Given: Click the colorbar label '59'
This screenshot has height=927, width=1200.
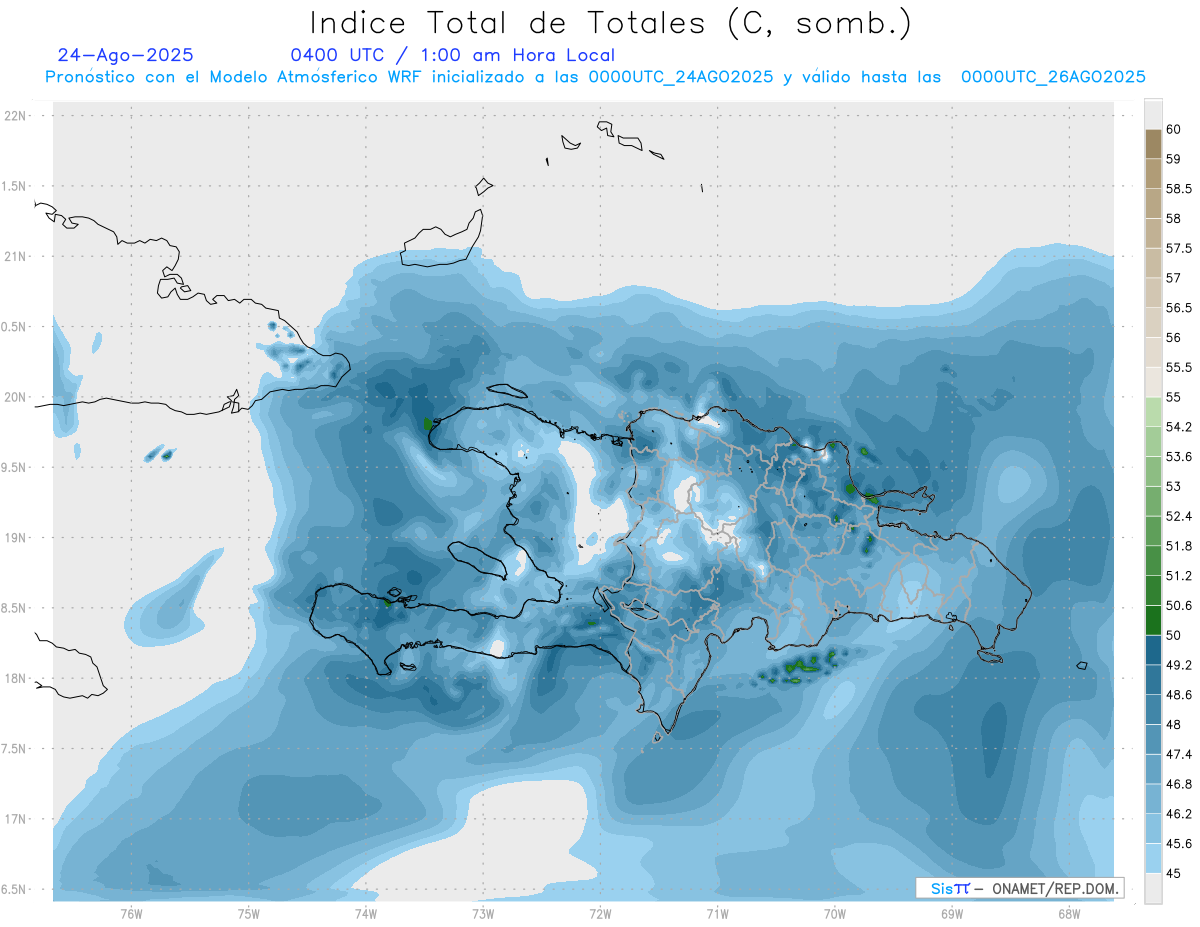Looking at the screenshot, I should point(1173,159).
